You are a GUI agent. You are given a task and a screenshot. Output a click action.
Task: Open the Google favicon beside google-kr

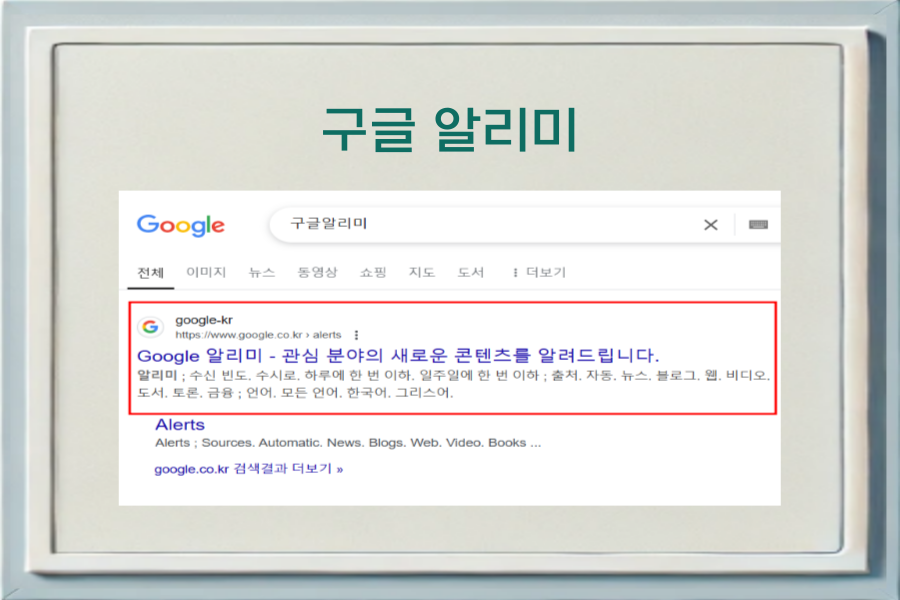click(150, 327)
